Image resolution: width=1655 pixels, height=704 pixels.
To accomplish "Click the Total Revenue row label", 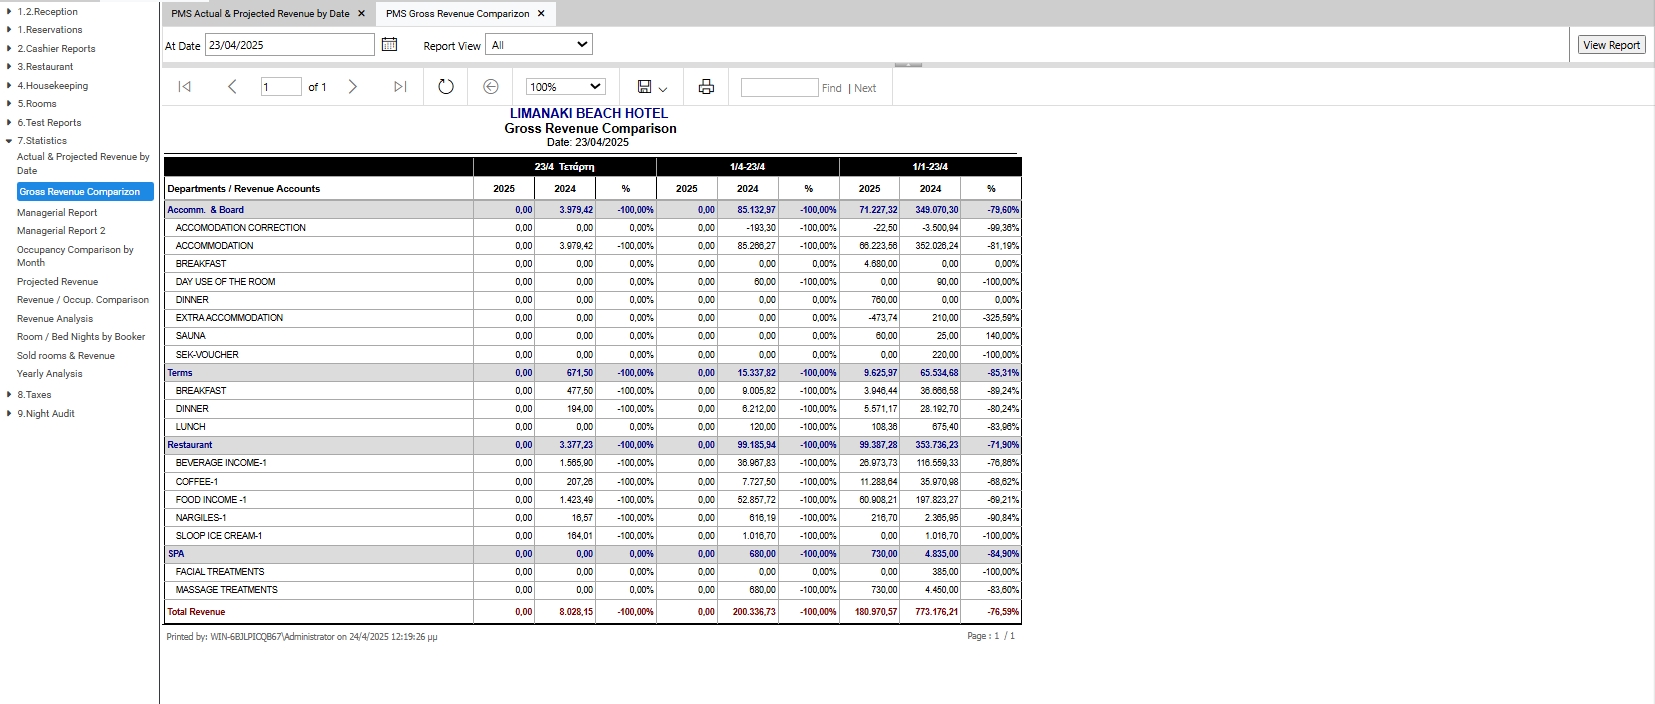I will pos(196,612).
